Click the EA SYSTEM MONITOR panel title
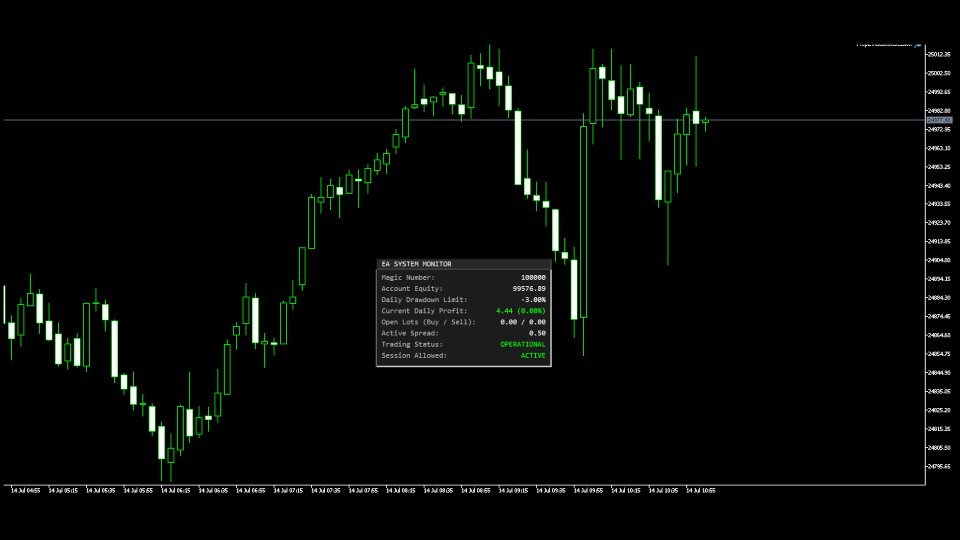The image size is (960, 540). coord(416,264)
